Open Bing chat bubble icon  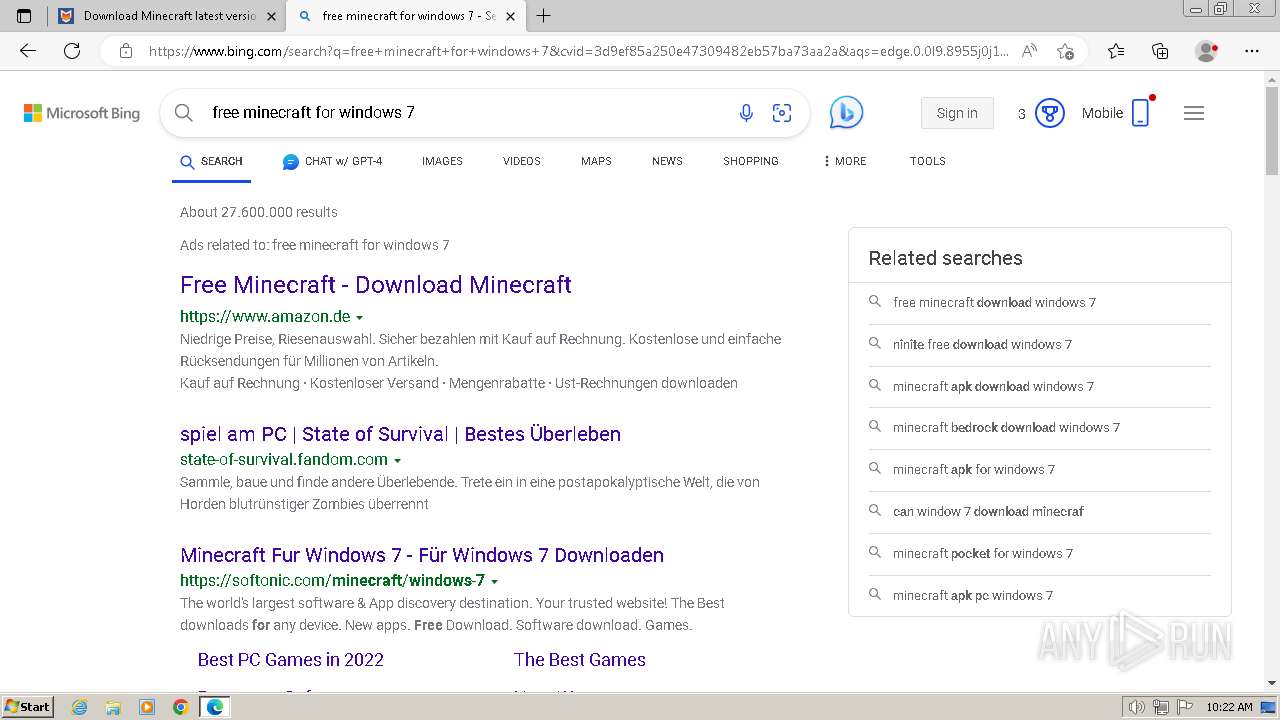tap(846, 112)
